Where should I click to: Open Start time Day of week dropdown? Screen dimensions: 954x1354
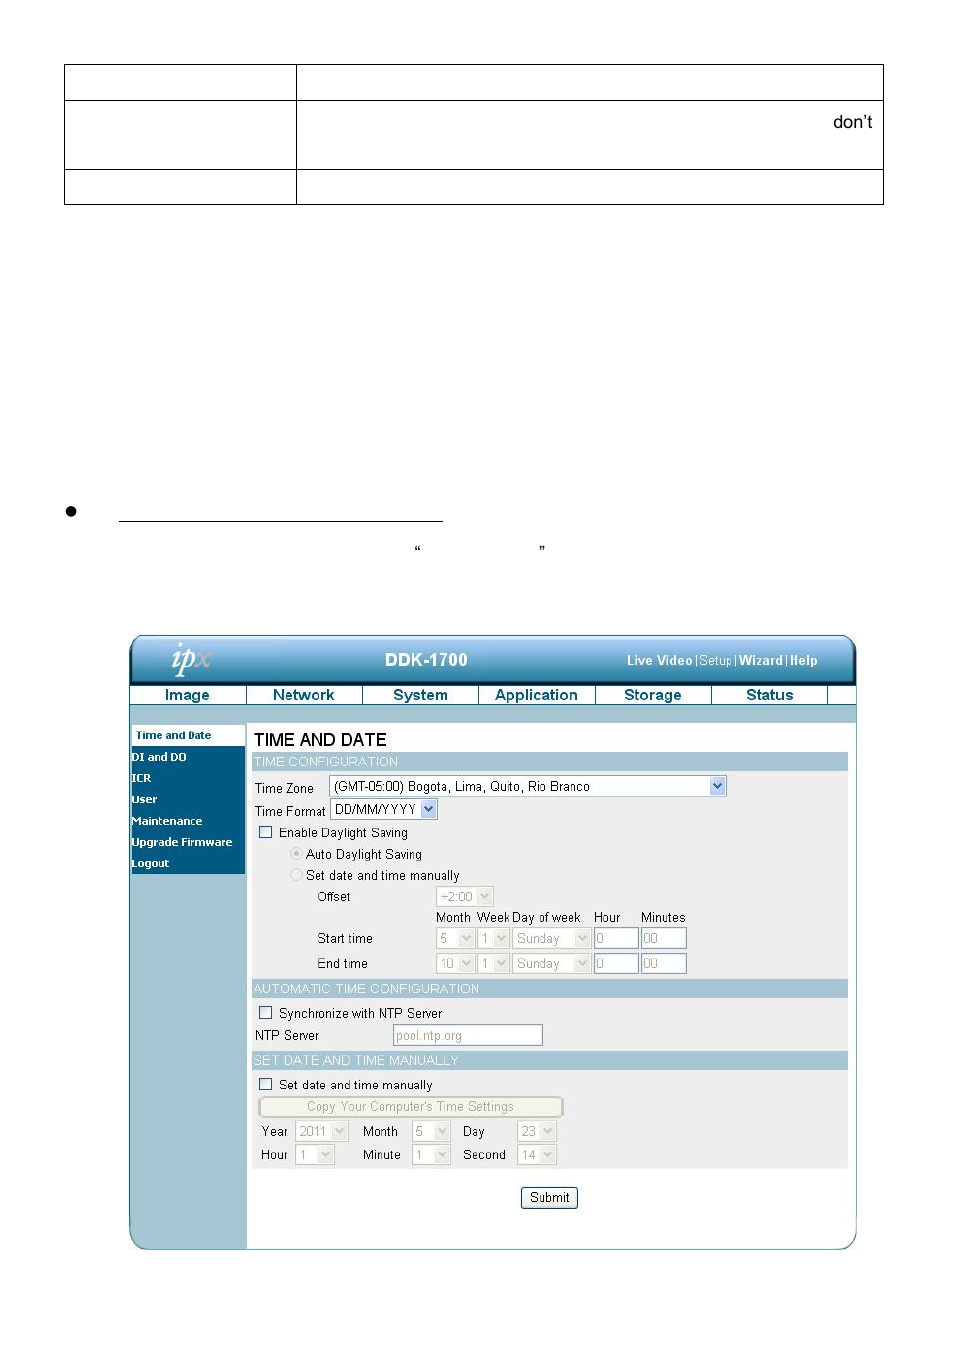click(552, 938)
